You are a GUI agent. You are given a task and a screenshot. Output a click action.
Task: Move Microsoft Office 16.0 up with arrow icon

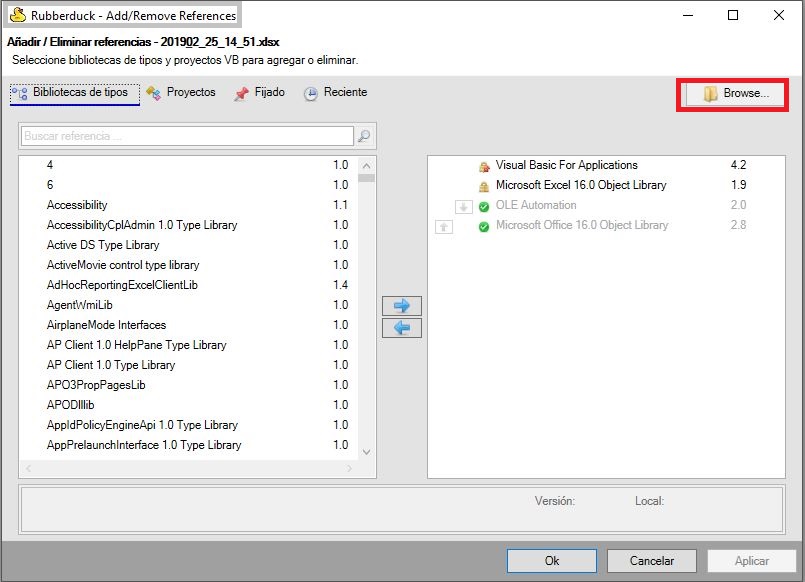(444, 226)
